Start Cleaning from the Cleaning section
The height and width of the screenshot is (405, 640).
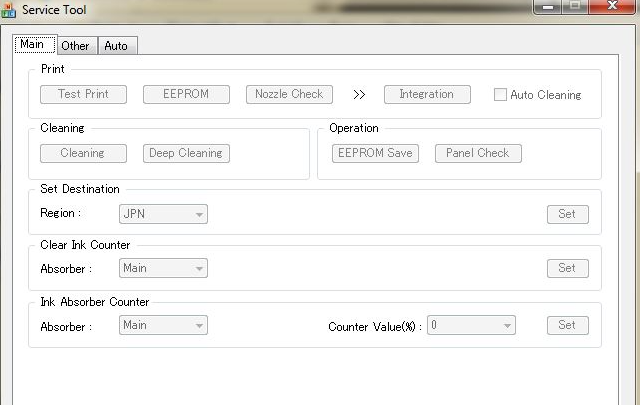pos(83,153)
